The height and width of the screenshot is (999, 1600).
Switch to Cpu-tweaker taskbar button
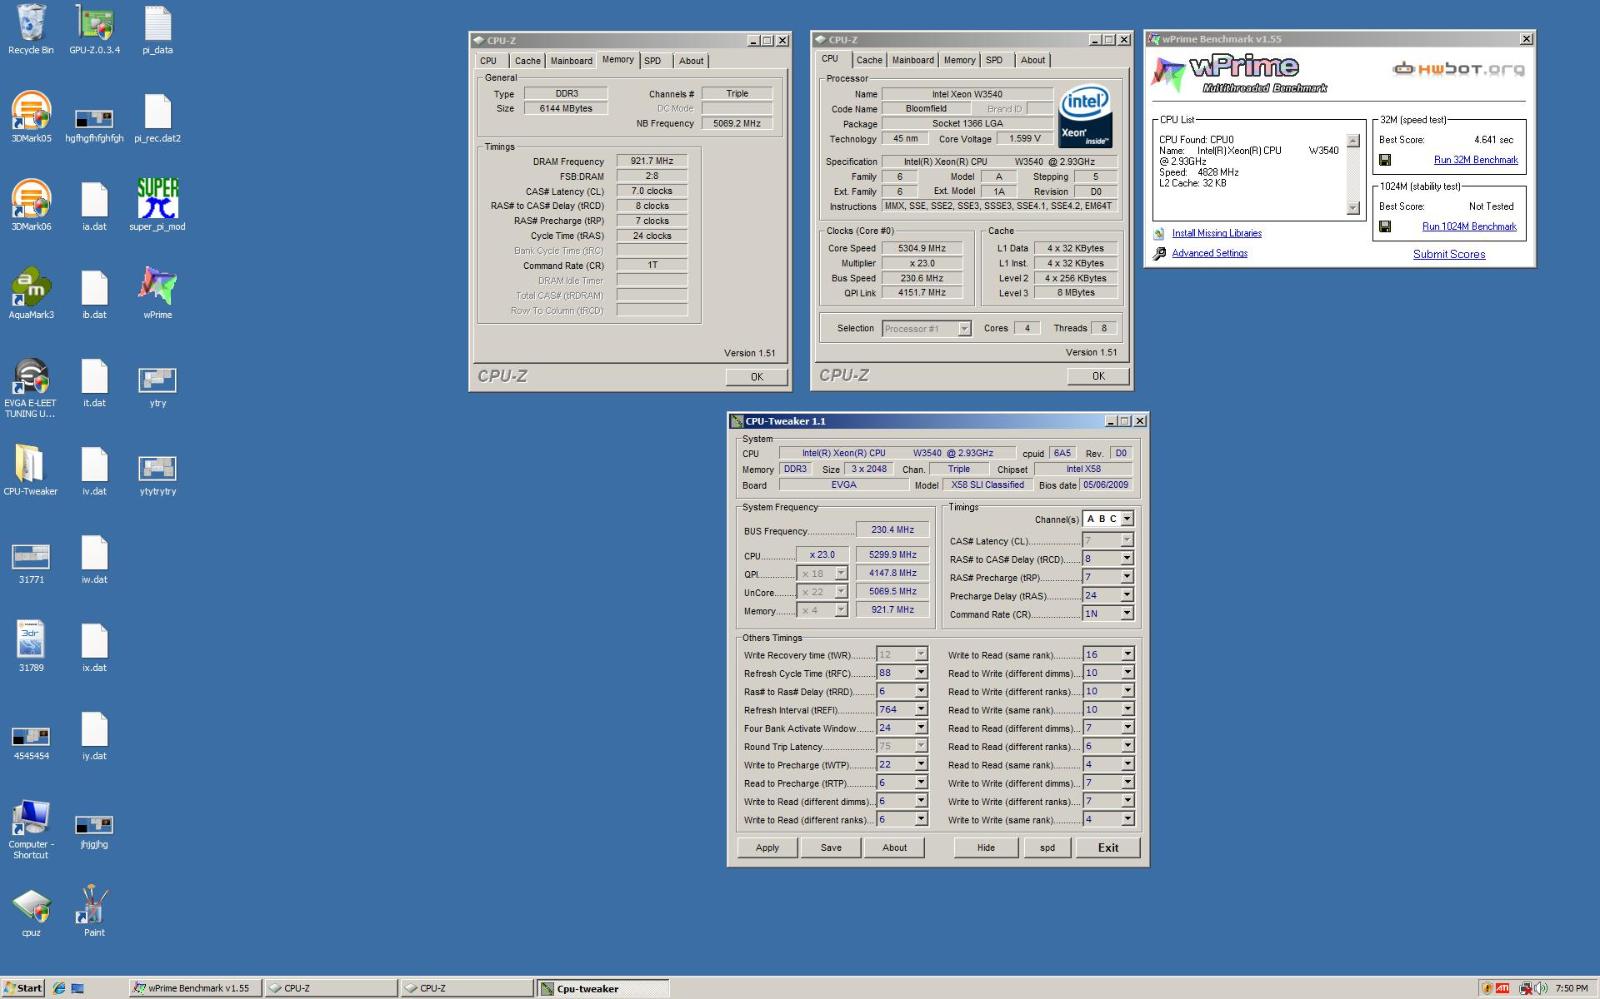[x=603, y=988]
